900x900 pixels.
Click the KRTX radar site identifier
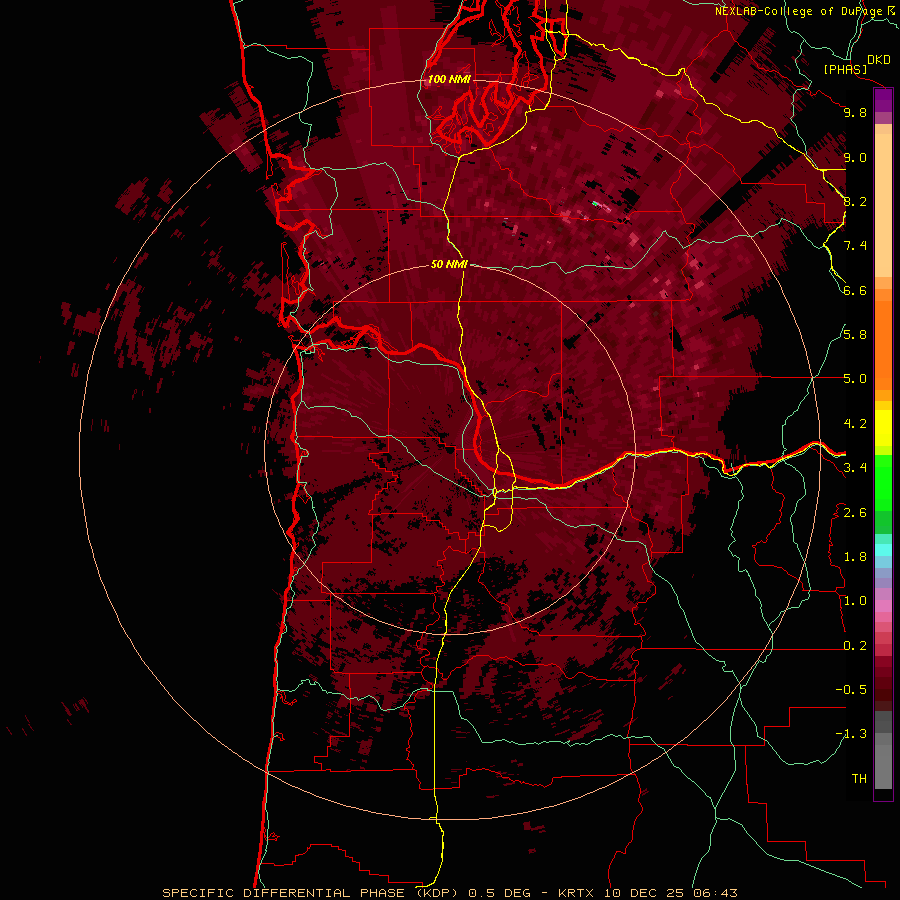[x=578, y=893]
